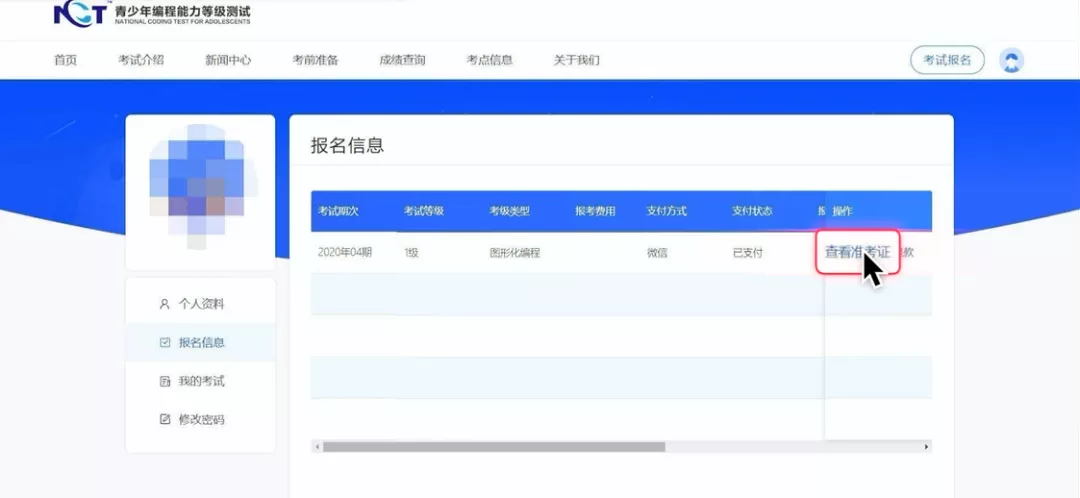Select 报名信息 in the sidebar
Image resolution: width=1080 pixels, height=498 pixels.
200,342
